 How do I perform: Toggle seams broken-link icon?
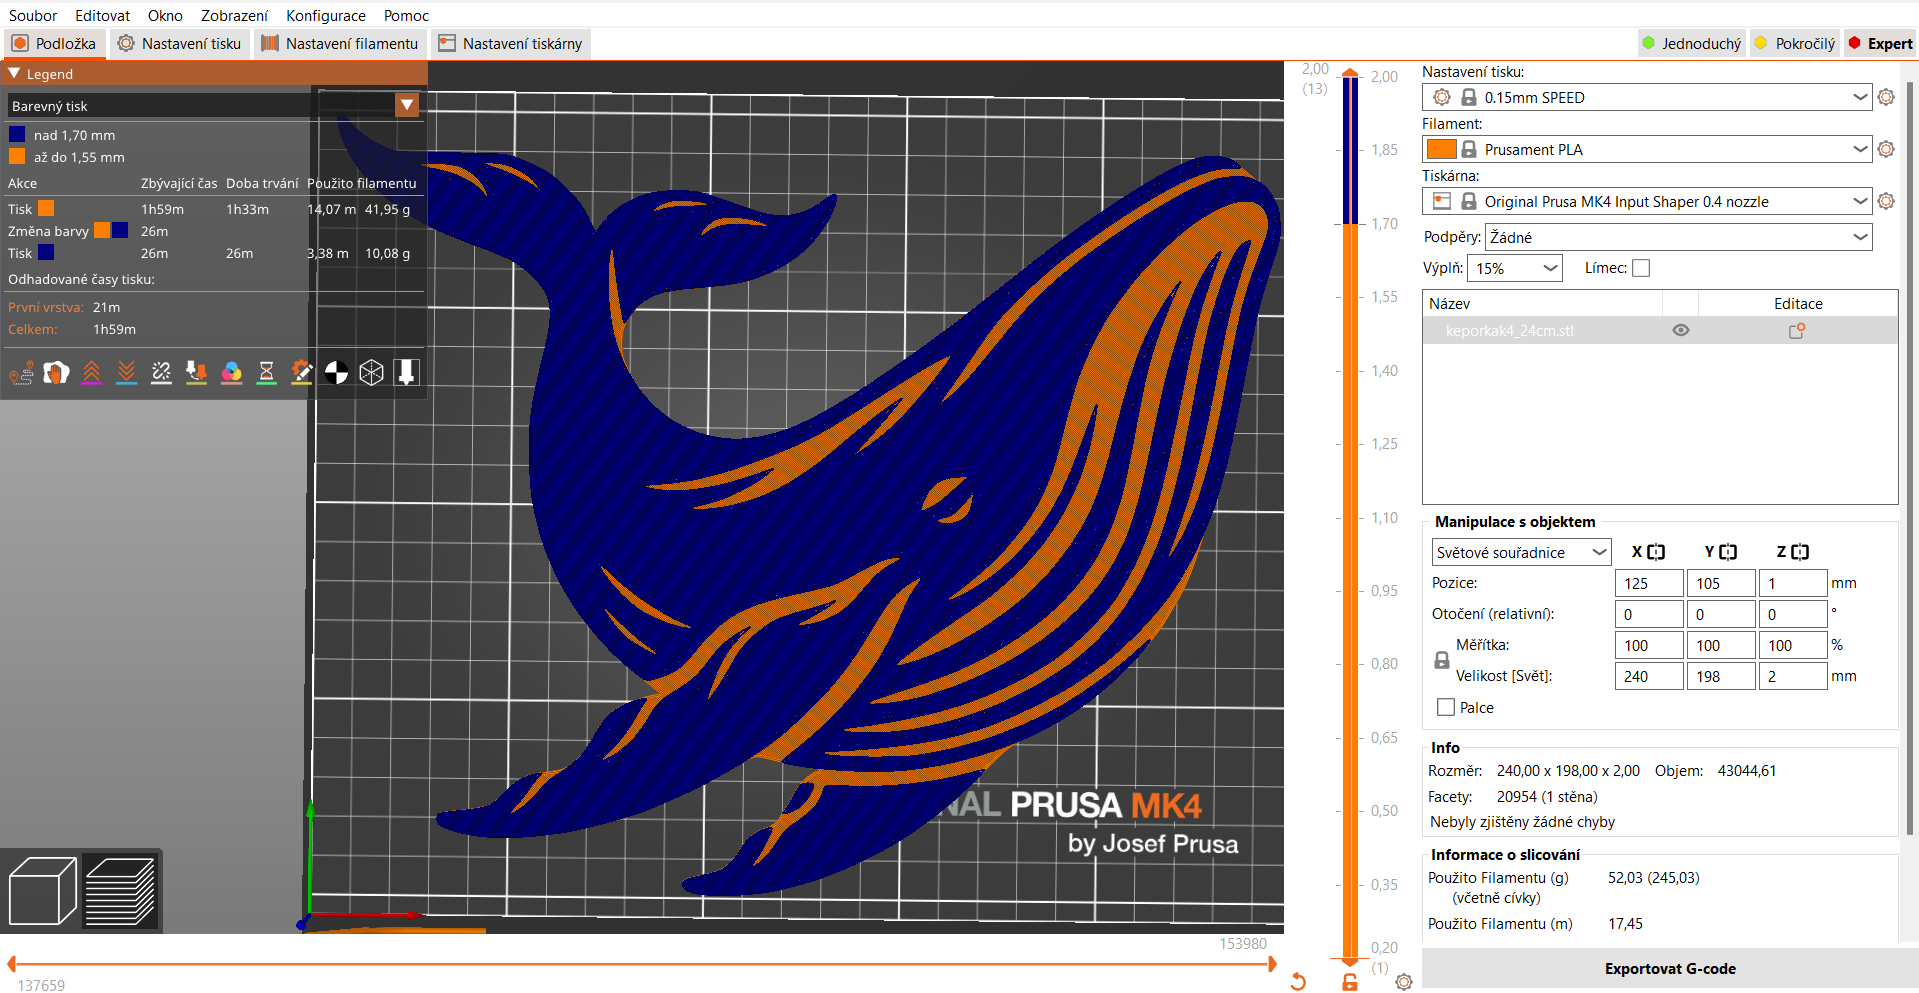161,373
